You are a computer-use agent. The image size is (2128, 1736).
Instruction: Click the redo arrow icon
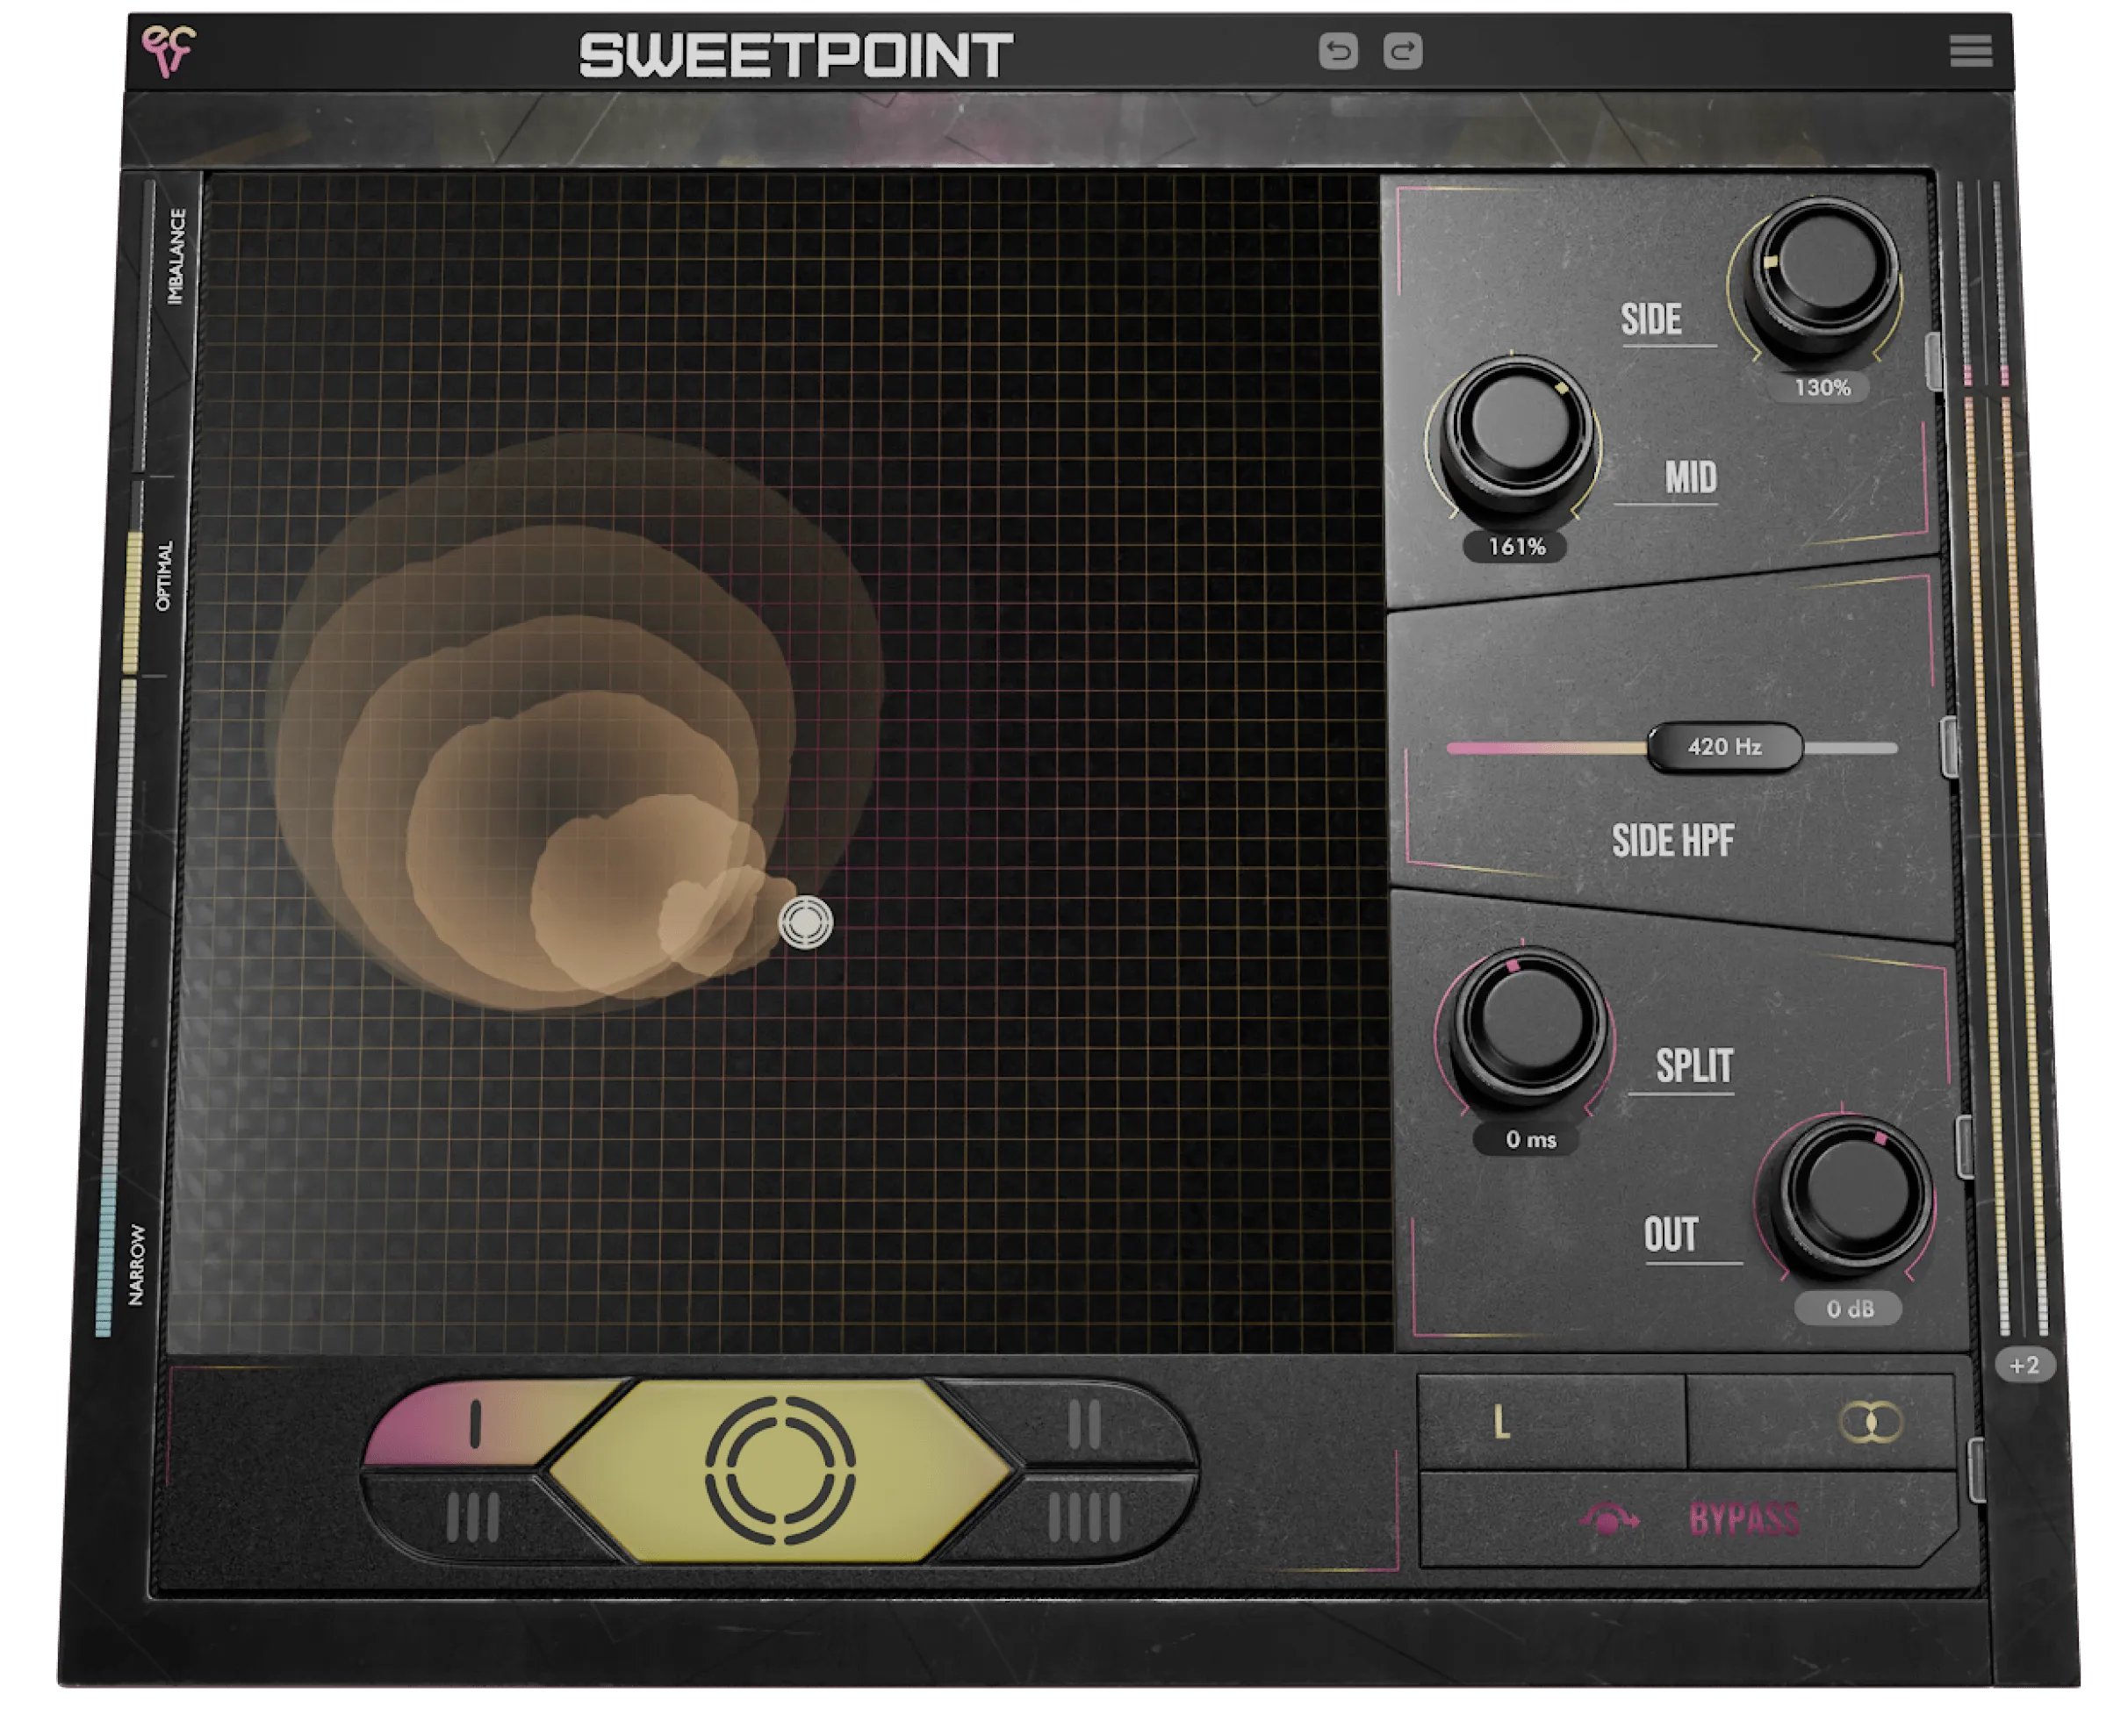tap(1404, 52)
